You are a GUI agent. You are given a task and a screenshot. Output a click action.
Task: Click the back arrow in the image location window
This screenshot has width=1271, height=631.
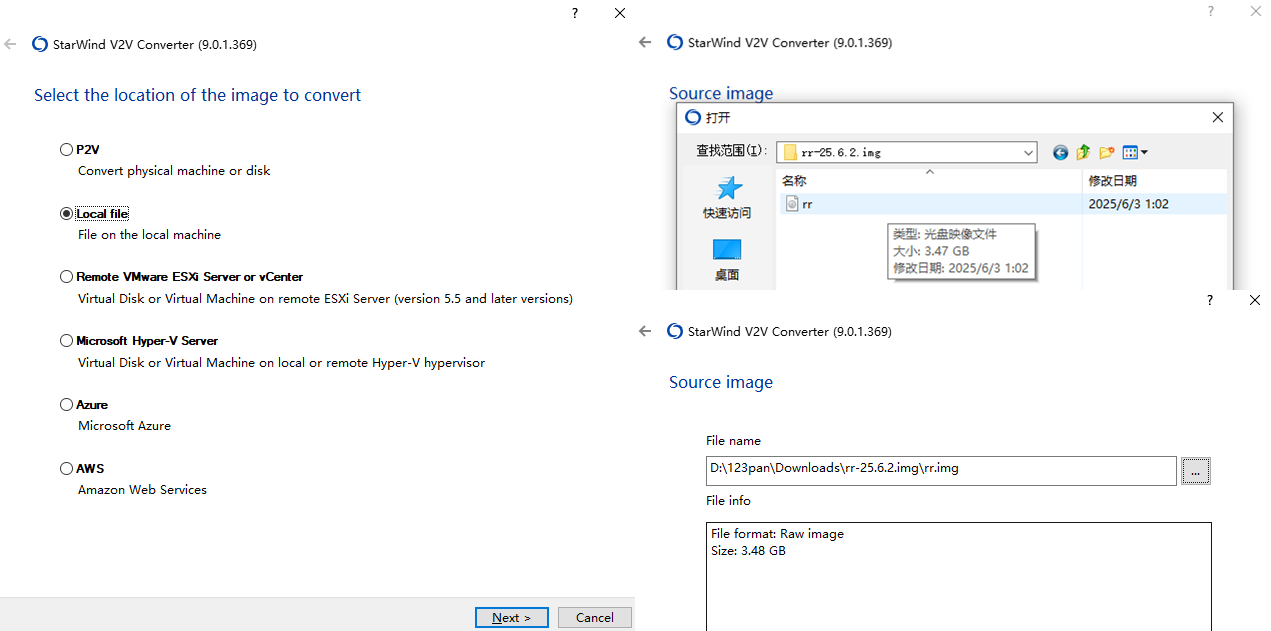click(x=10, y=44)
